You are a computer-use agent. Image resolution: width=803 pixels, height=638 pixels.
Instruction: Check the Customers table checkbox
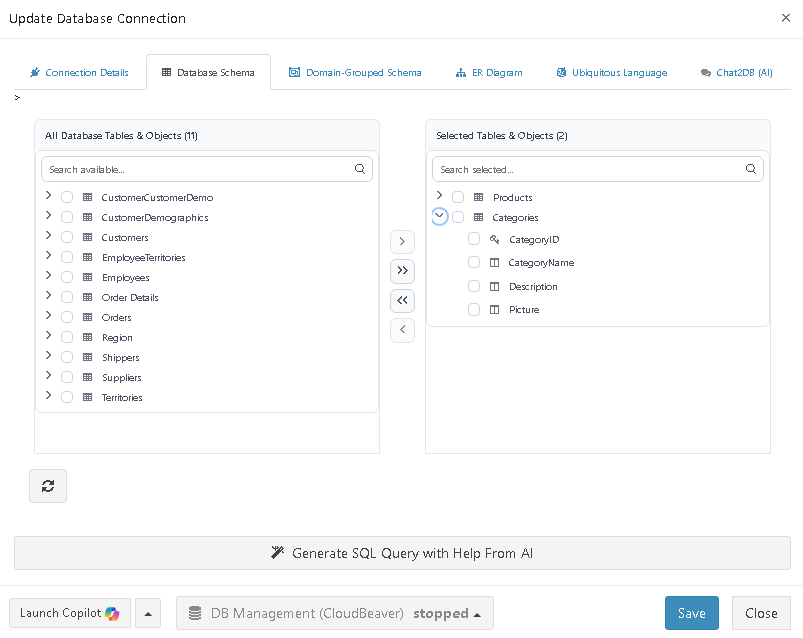(x=67, y=237)
